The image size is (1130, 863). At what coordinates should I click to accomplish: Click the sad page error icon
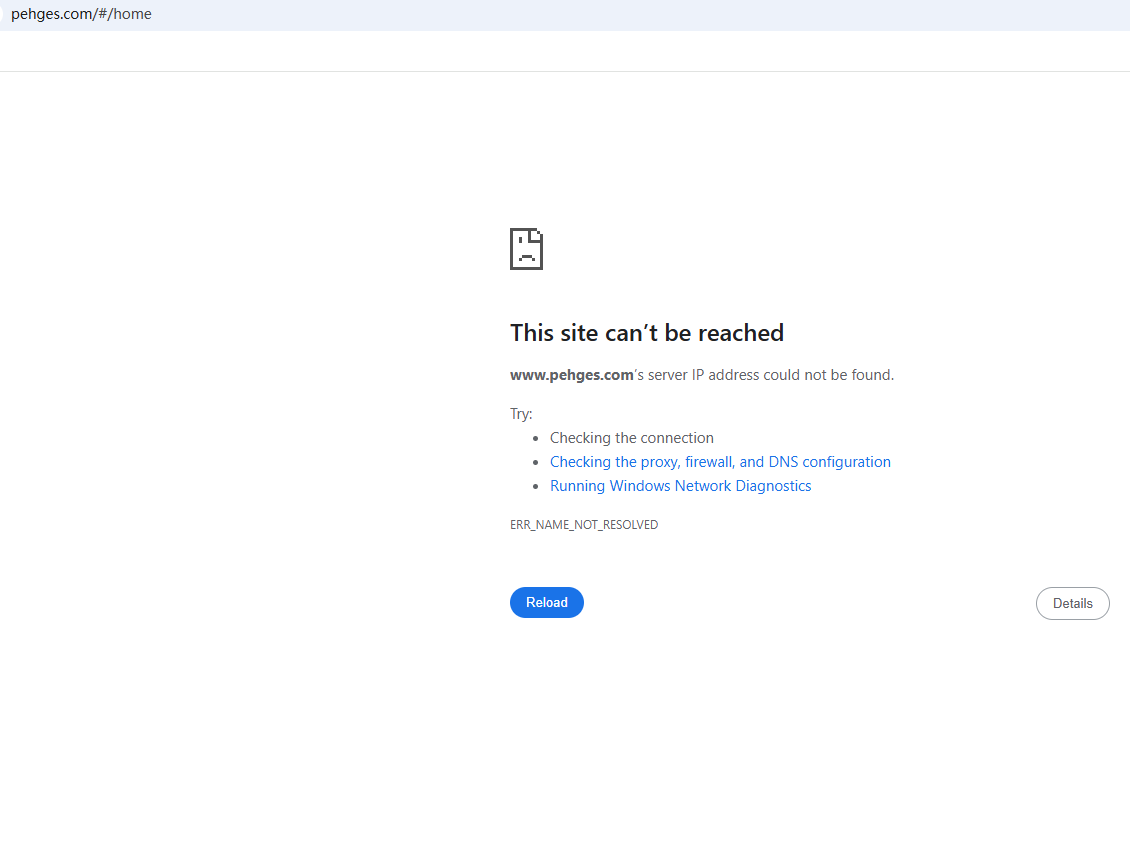click(x=526, y=249)
